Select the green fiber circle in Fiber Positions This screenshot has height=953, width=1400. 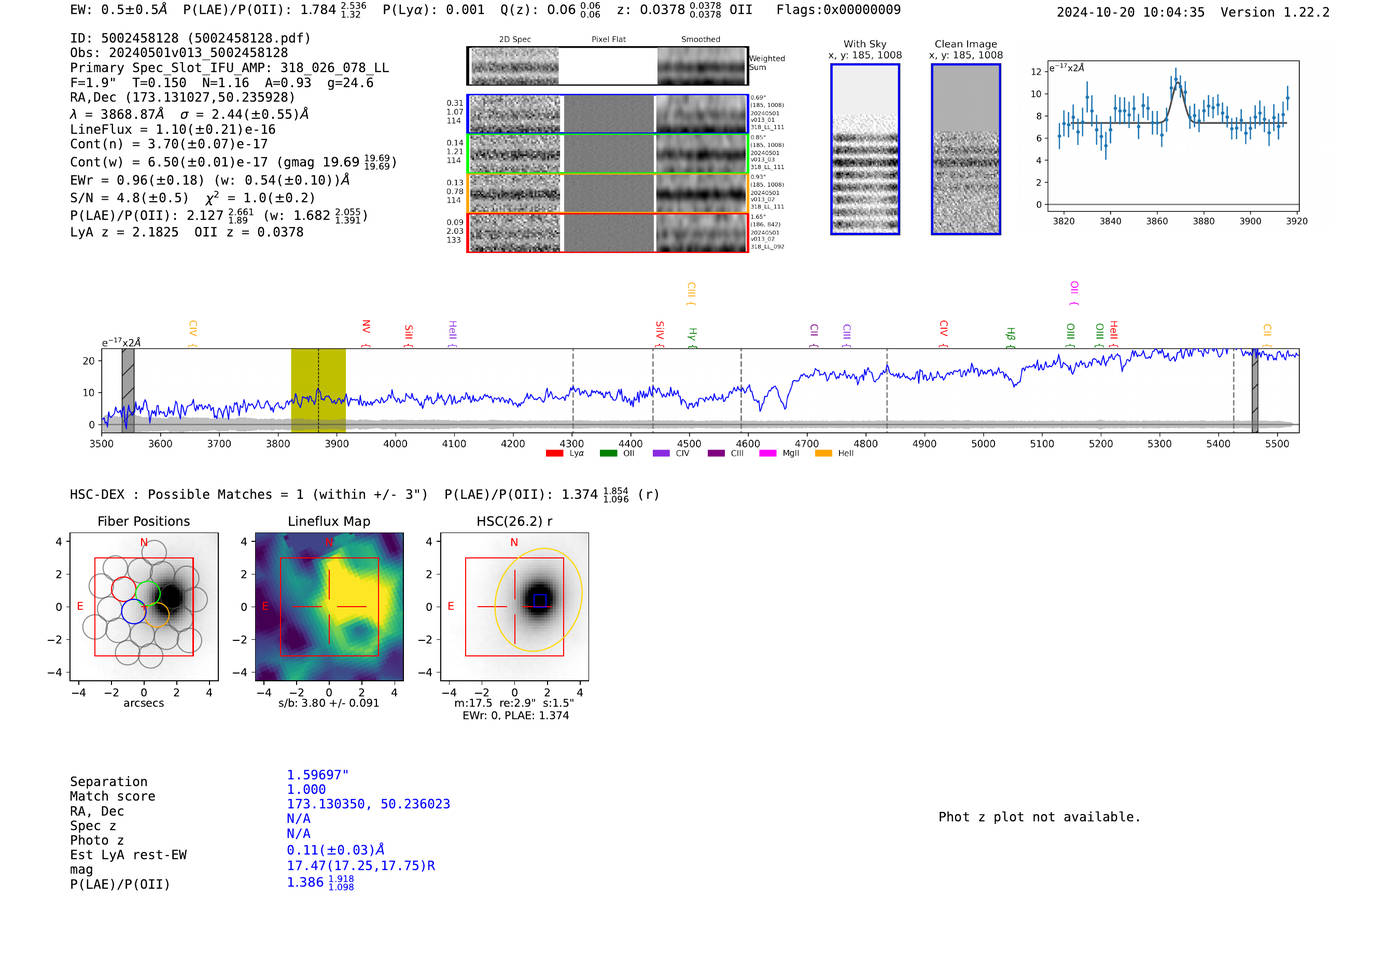[147, 593]
